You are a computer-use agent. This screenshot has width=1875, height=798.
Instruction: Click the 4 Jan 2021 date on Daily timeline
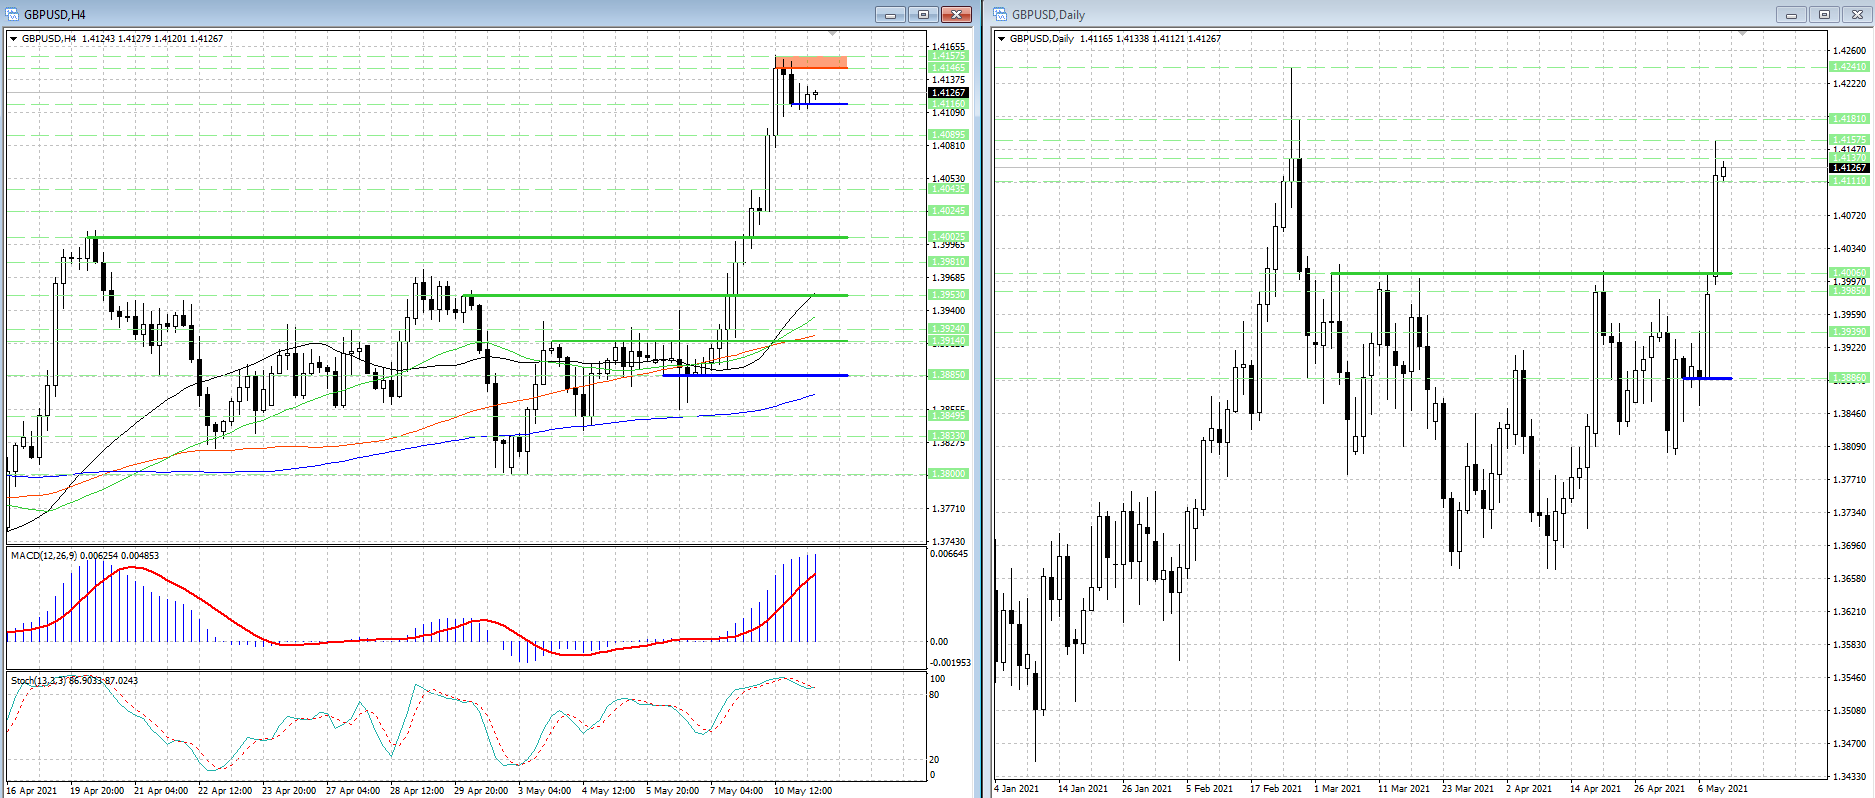coord(1017,789)
